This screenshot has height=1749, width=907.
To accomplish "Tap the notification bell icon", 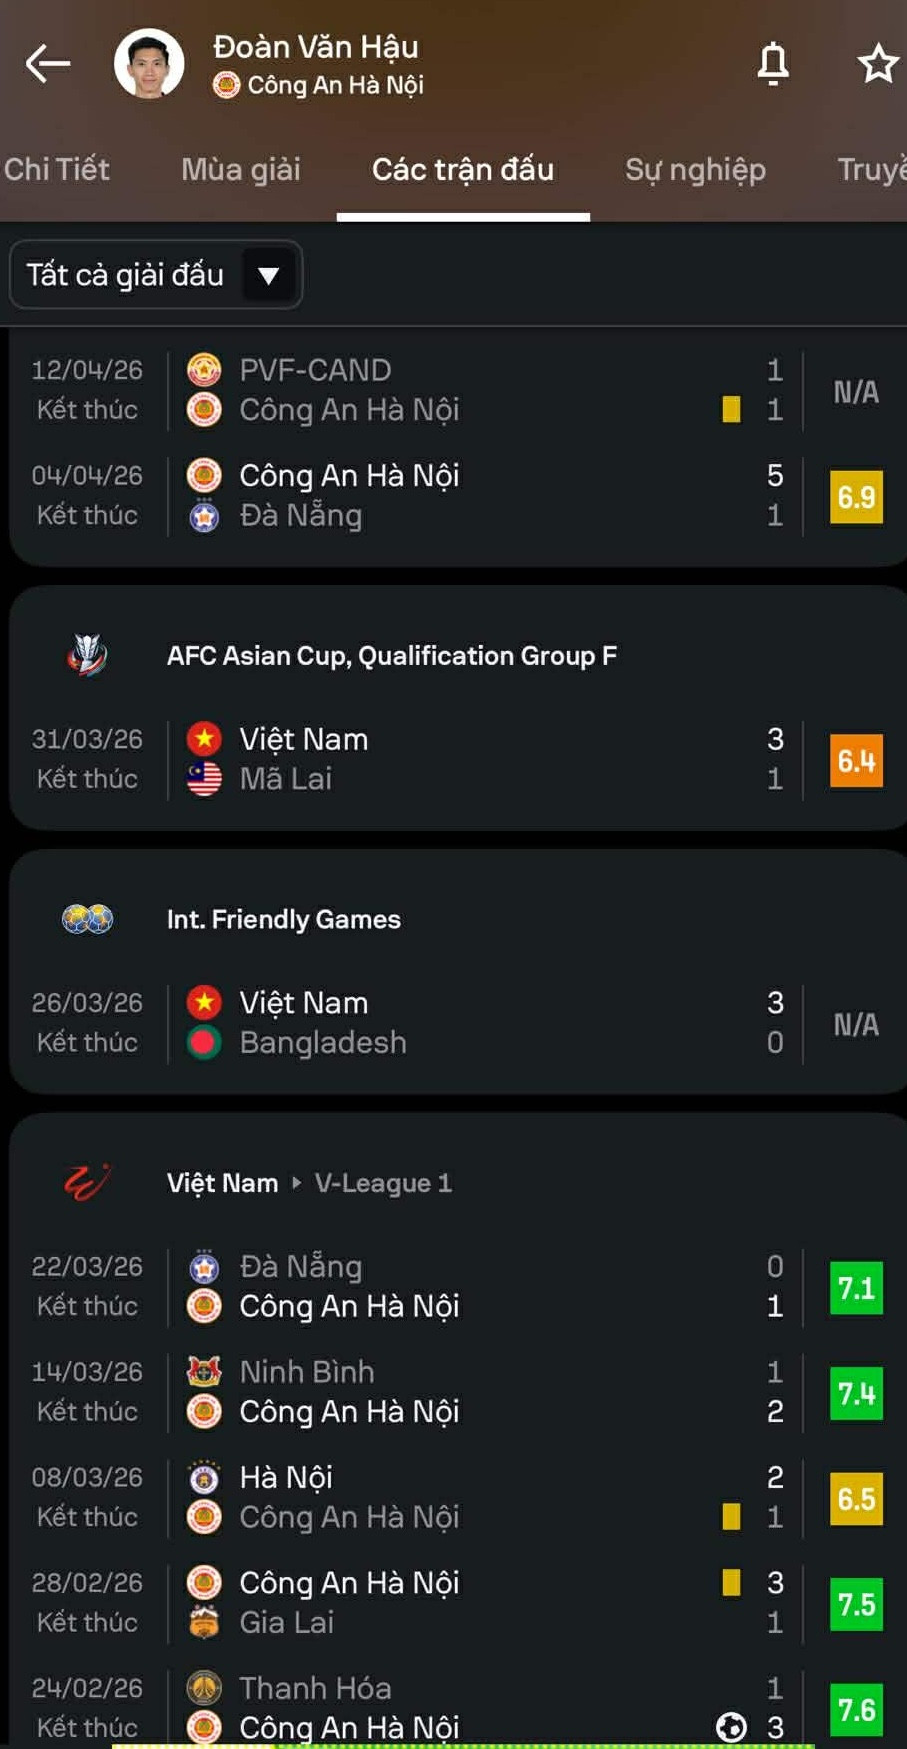I will click(773, 64).
